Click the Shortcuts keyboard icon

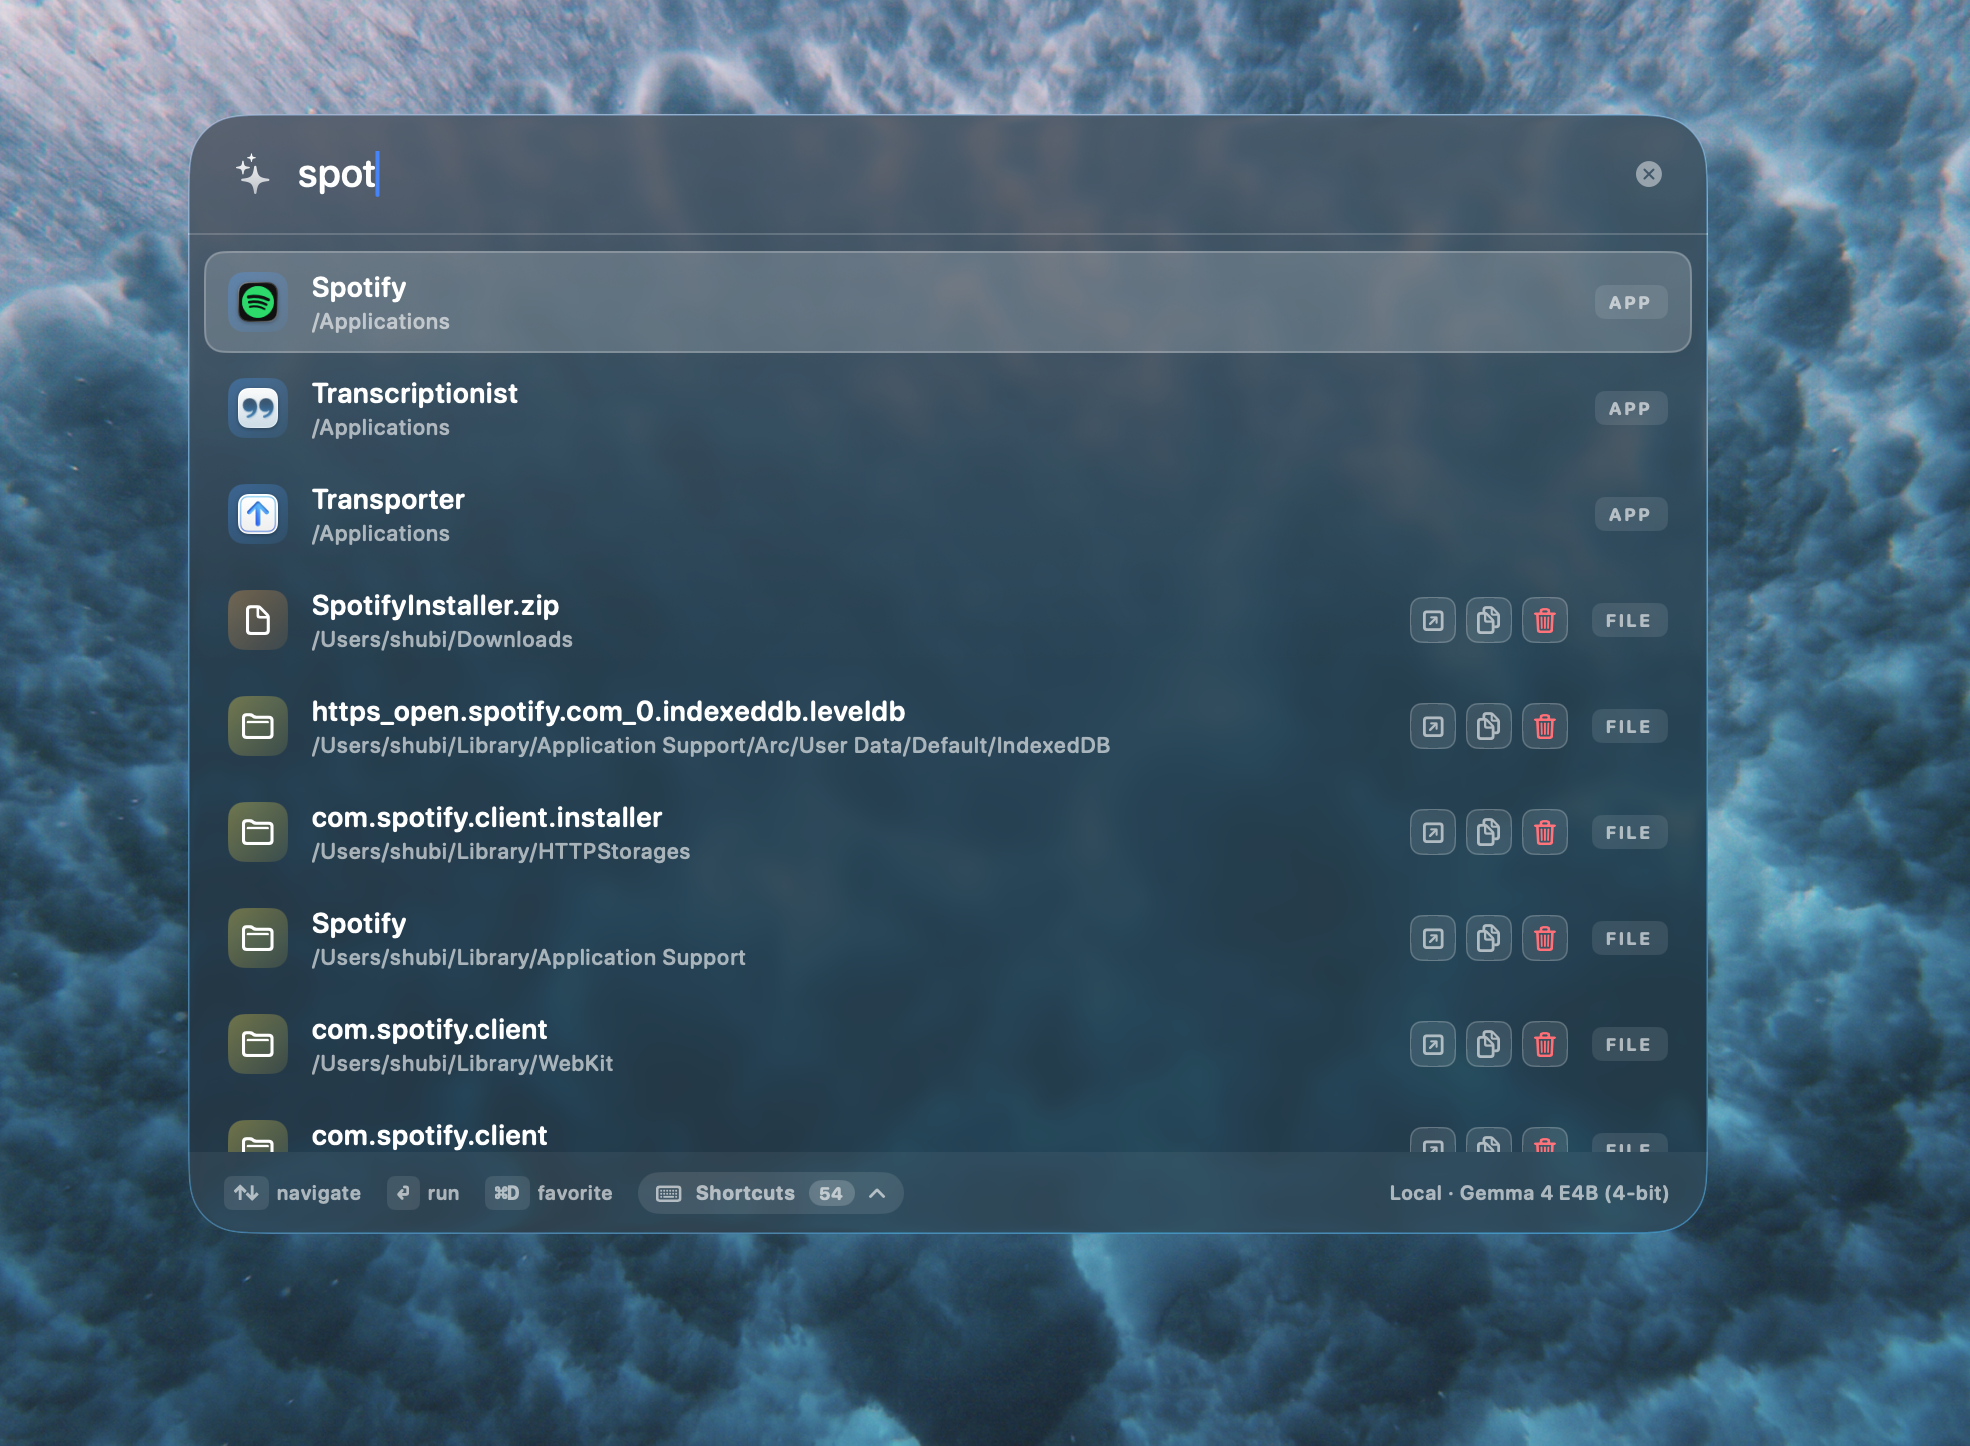[x=669, y=1193]
